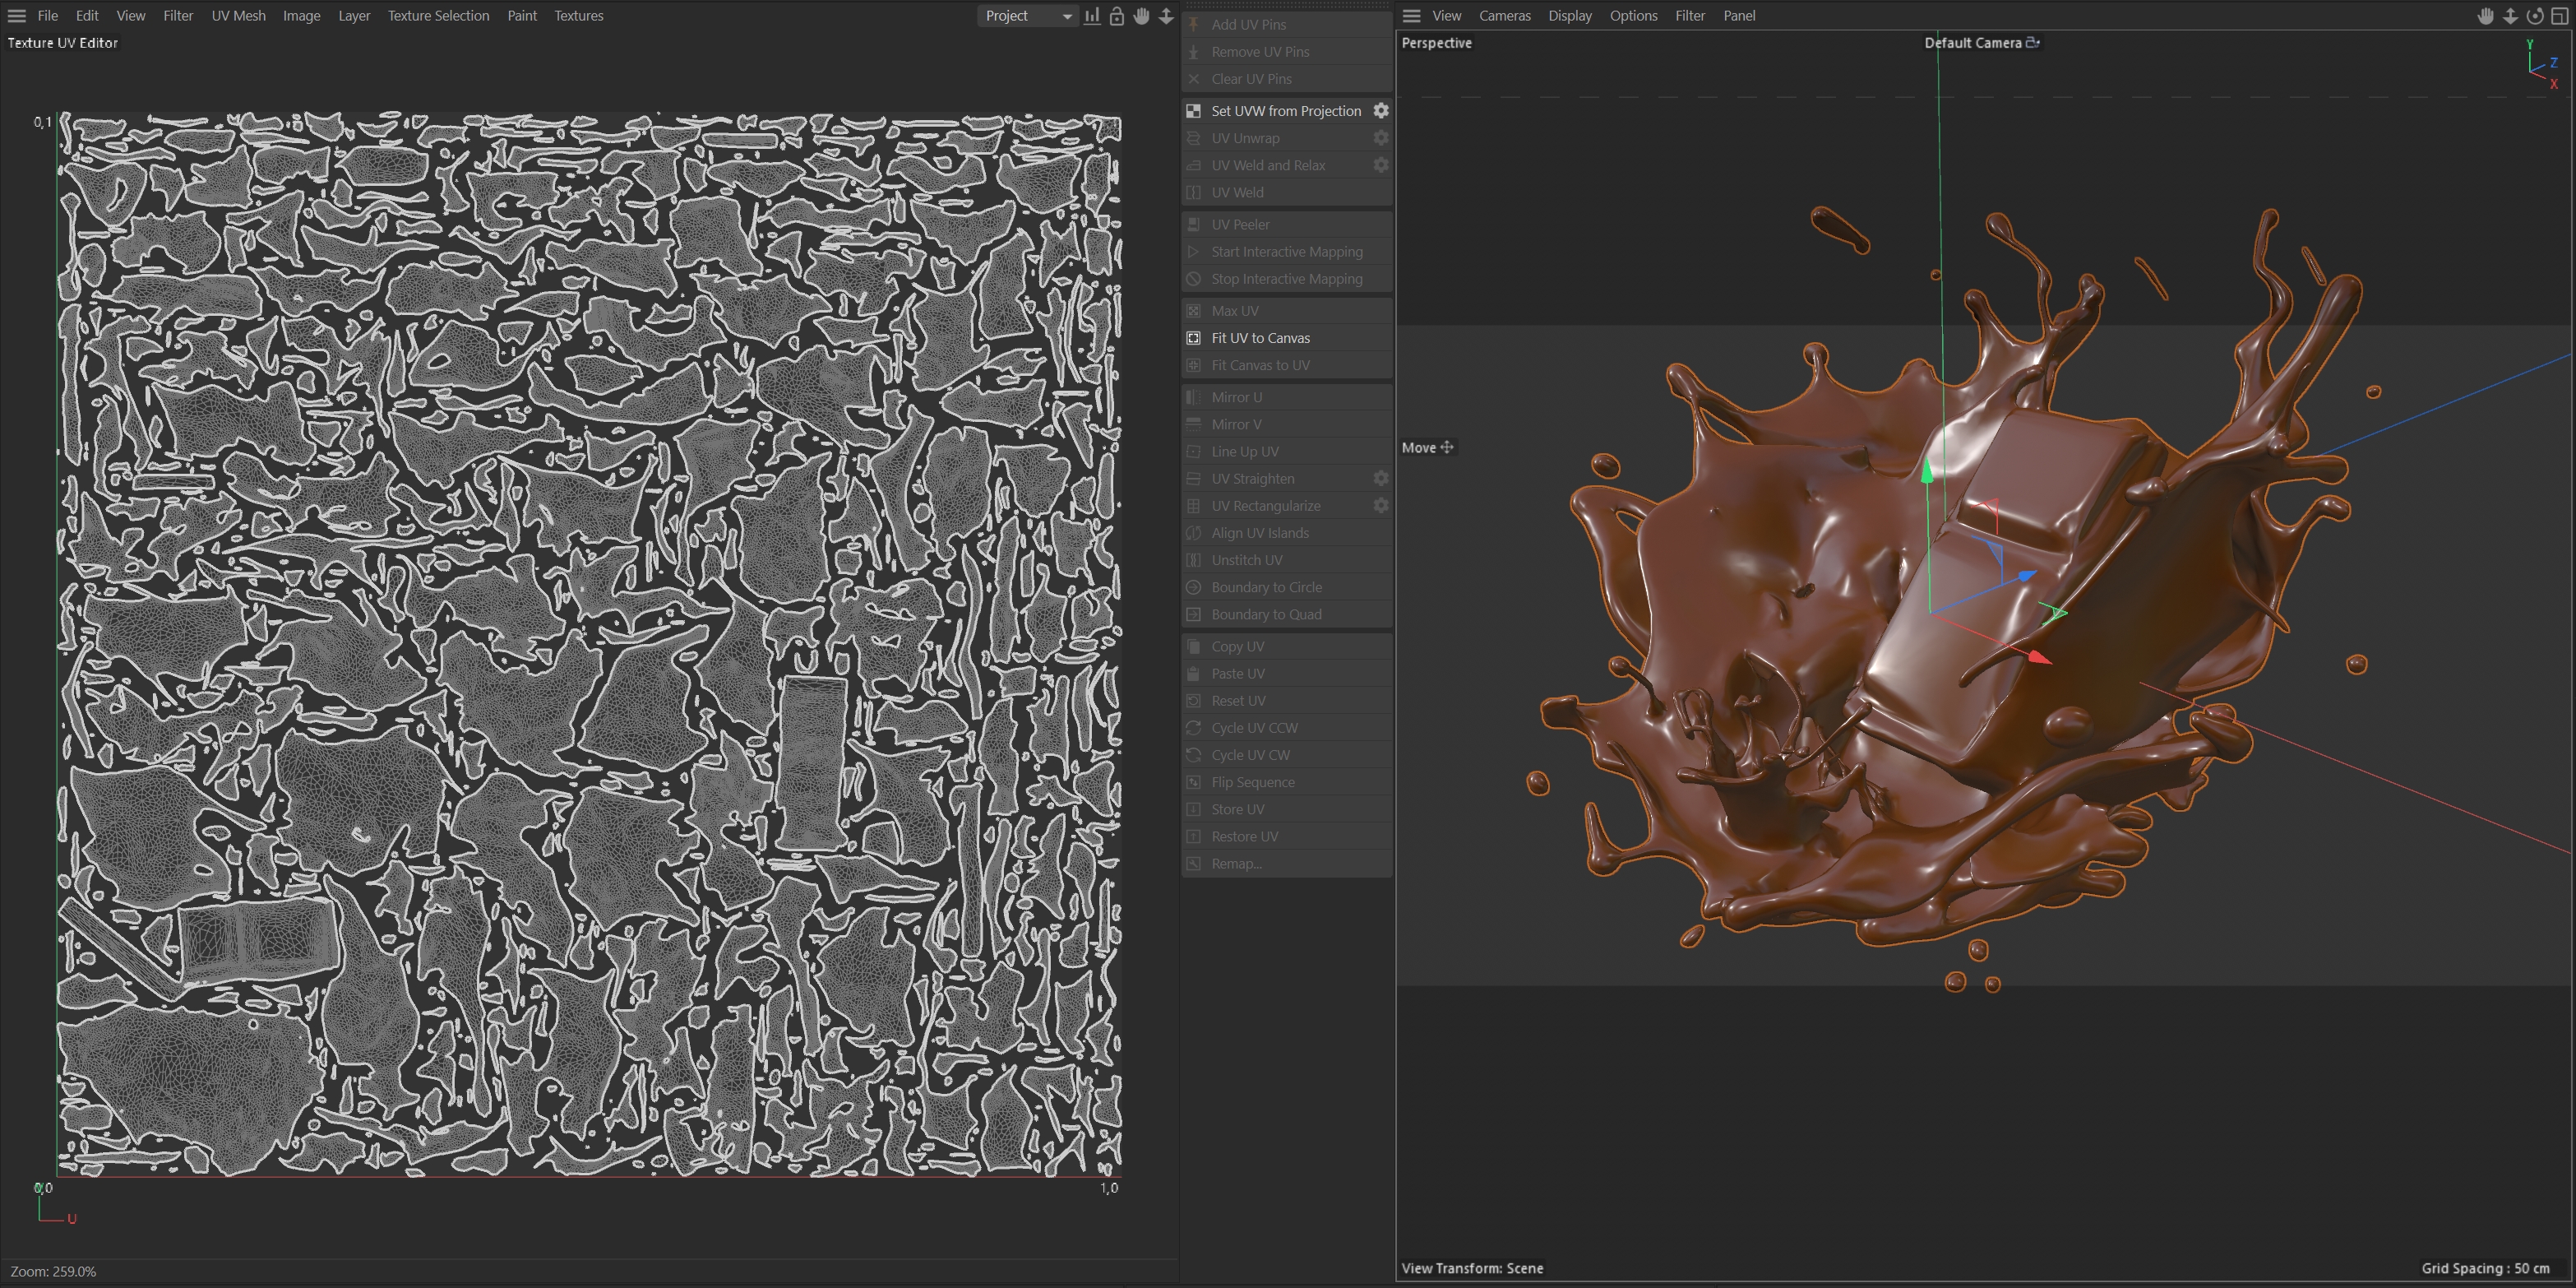Open the UV Mesh menu
Screen dimensions: 2576x1288
pos(238,16)
